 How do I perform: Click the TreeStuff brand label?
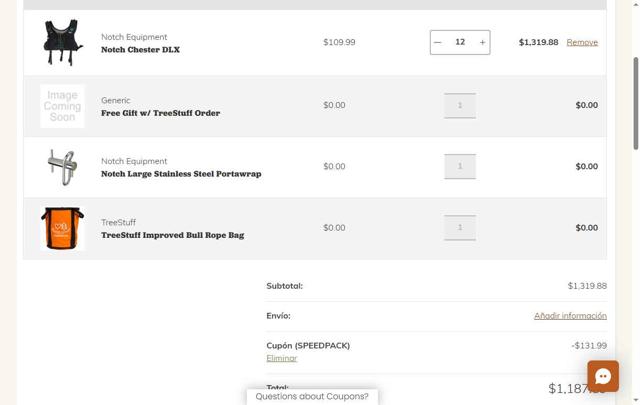point(118,223)
